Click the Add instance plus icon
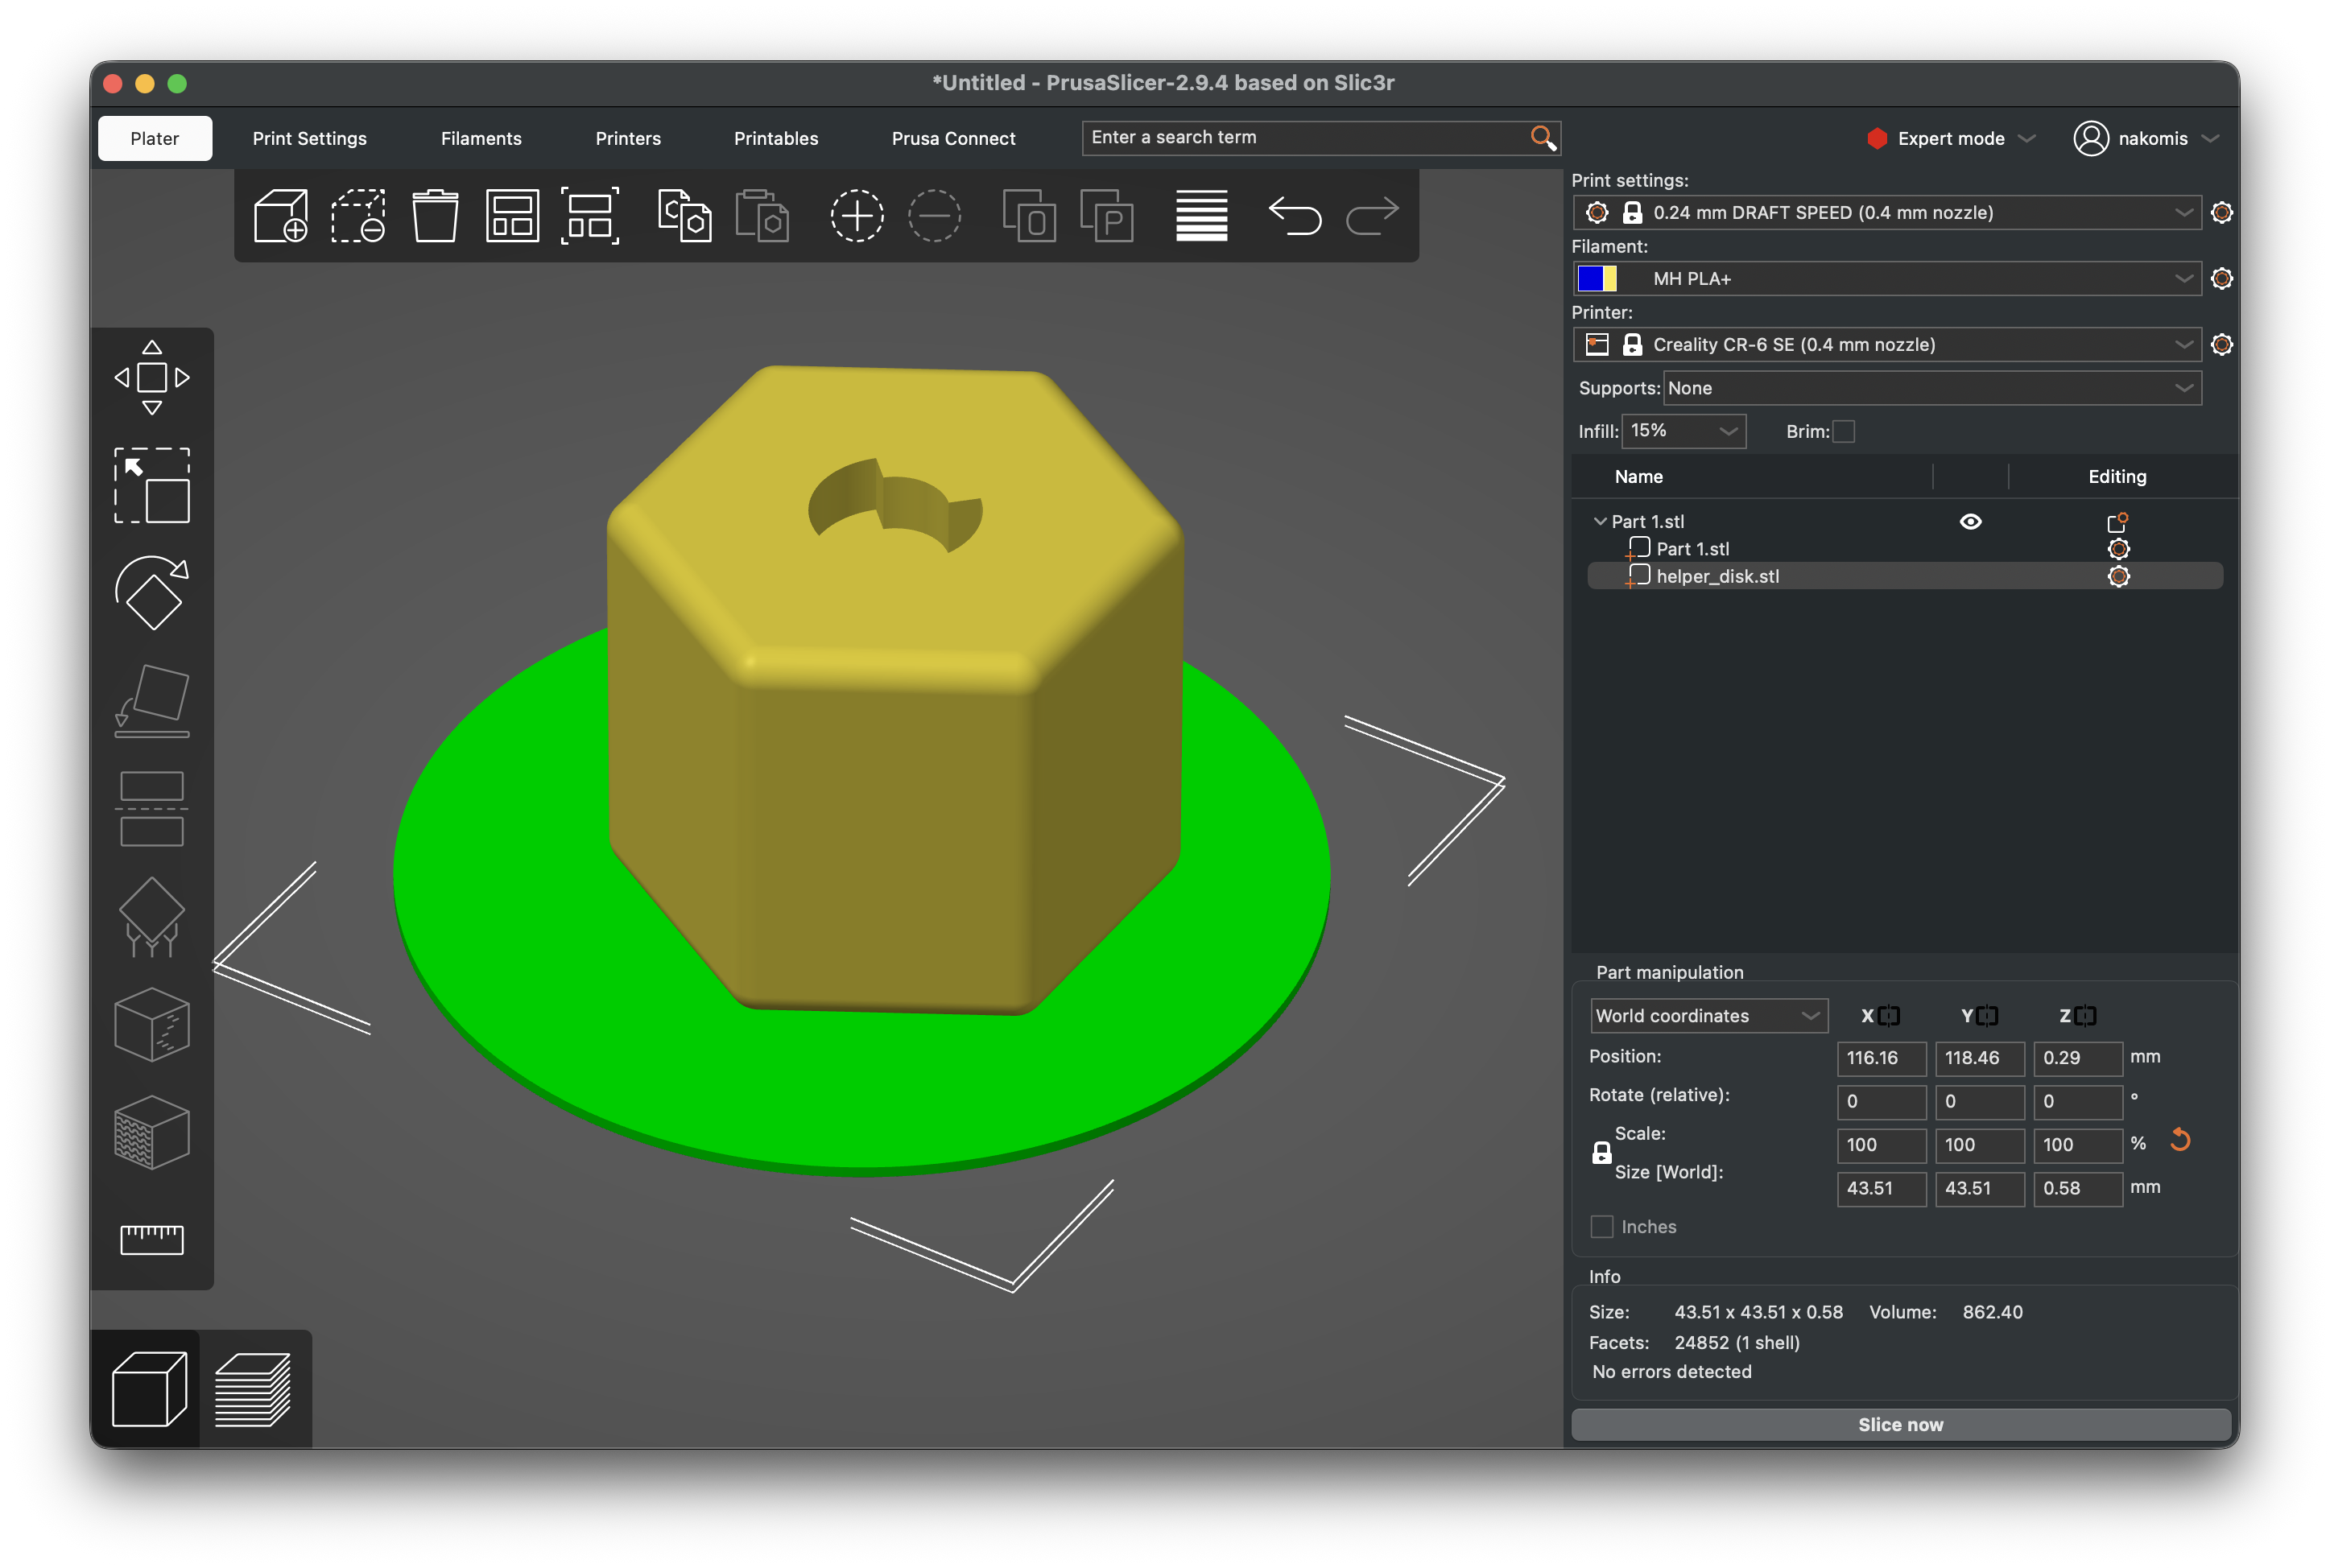 857,215
